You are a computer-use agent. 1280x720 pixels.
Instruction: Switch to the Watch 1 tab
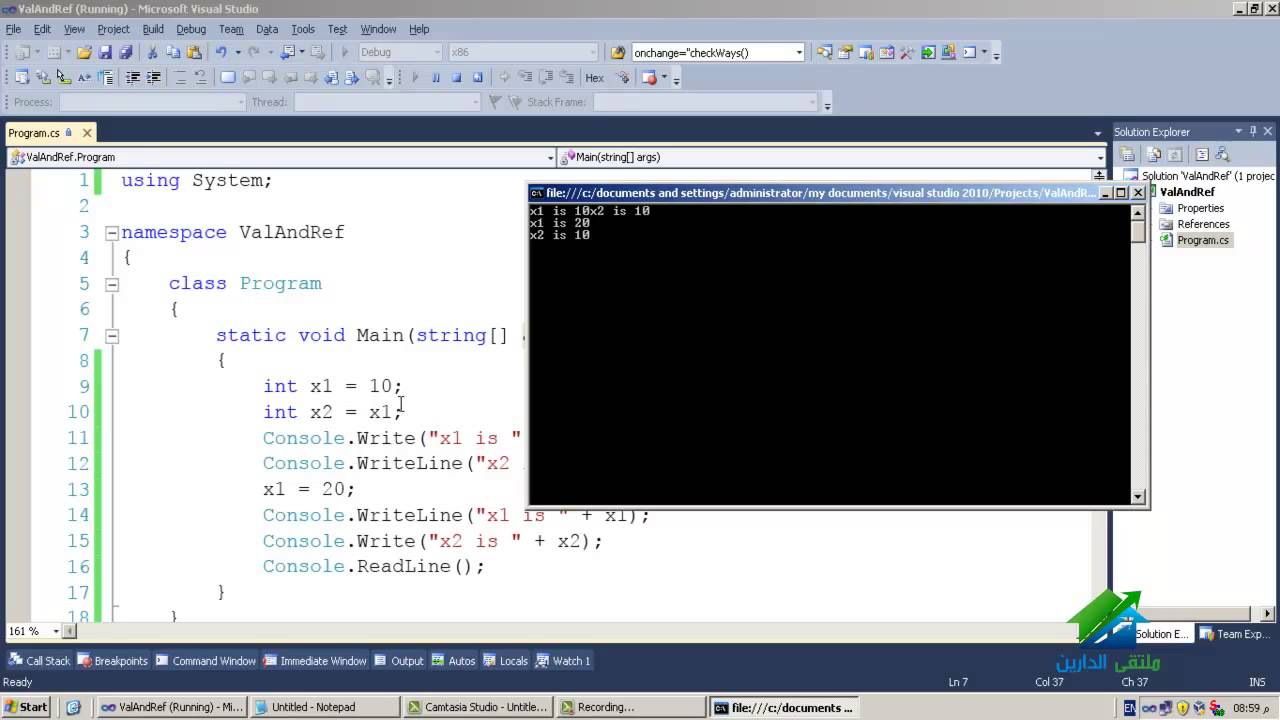(x=563, y=660)
